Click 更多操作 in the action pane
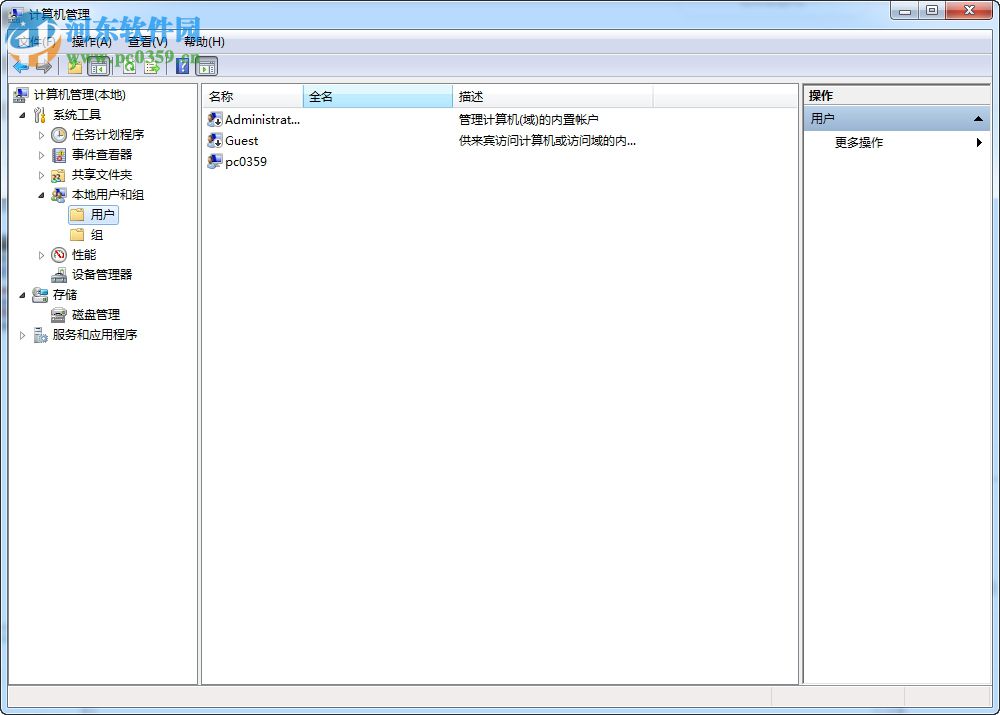 point(861,142)
